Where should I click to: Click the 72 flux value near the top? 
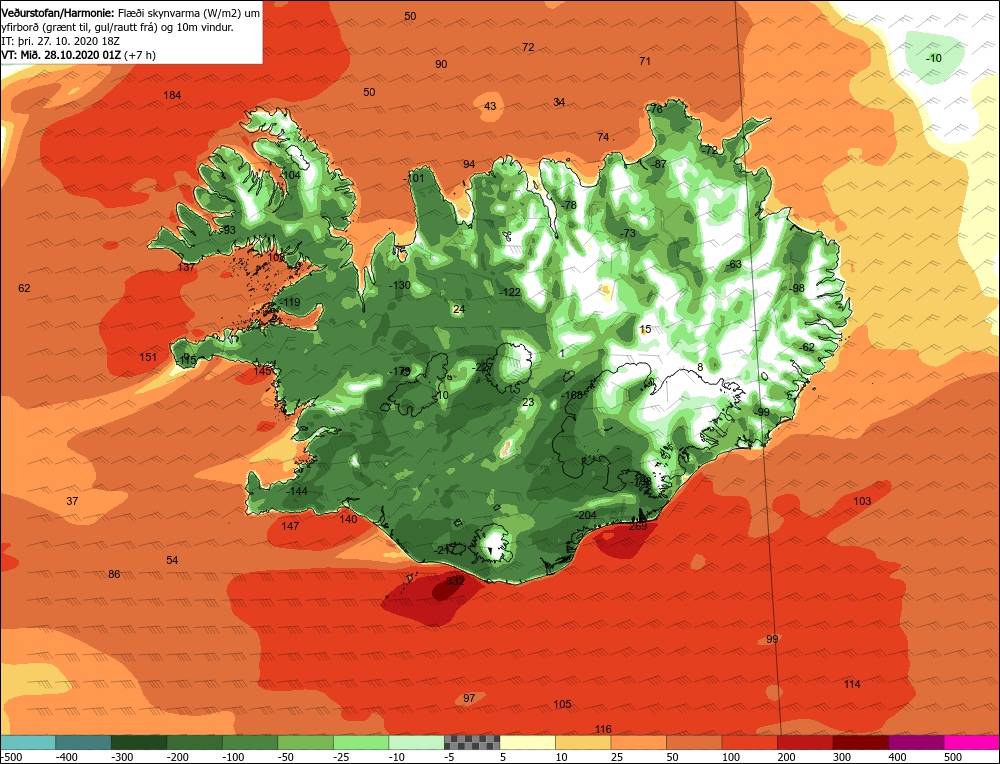pos(528,47)
